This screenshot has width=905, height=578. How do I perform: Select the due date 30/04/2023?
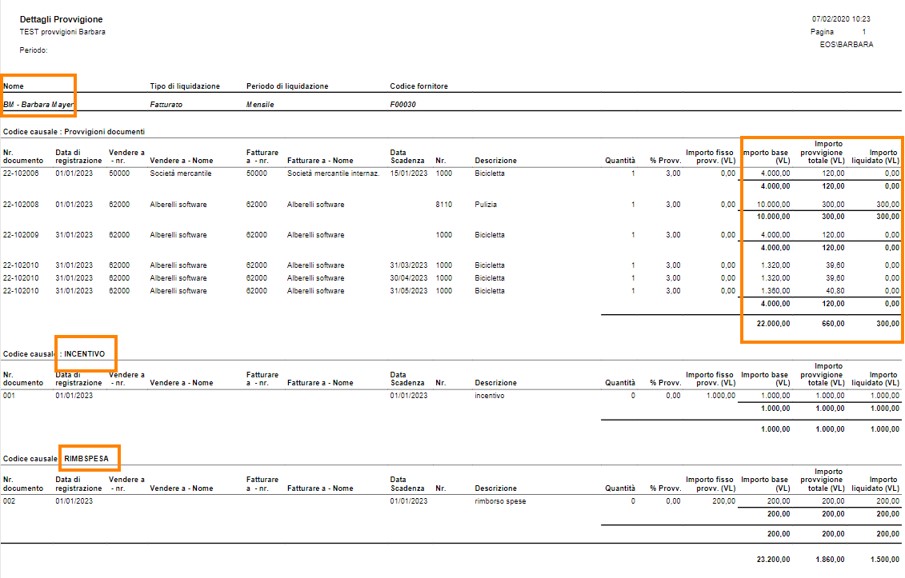click(408, 278)
